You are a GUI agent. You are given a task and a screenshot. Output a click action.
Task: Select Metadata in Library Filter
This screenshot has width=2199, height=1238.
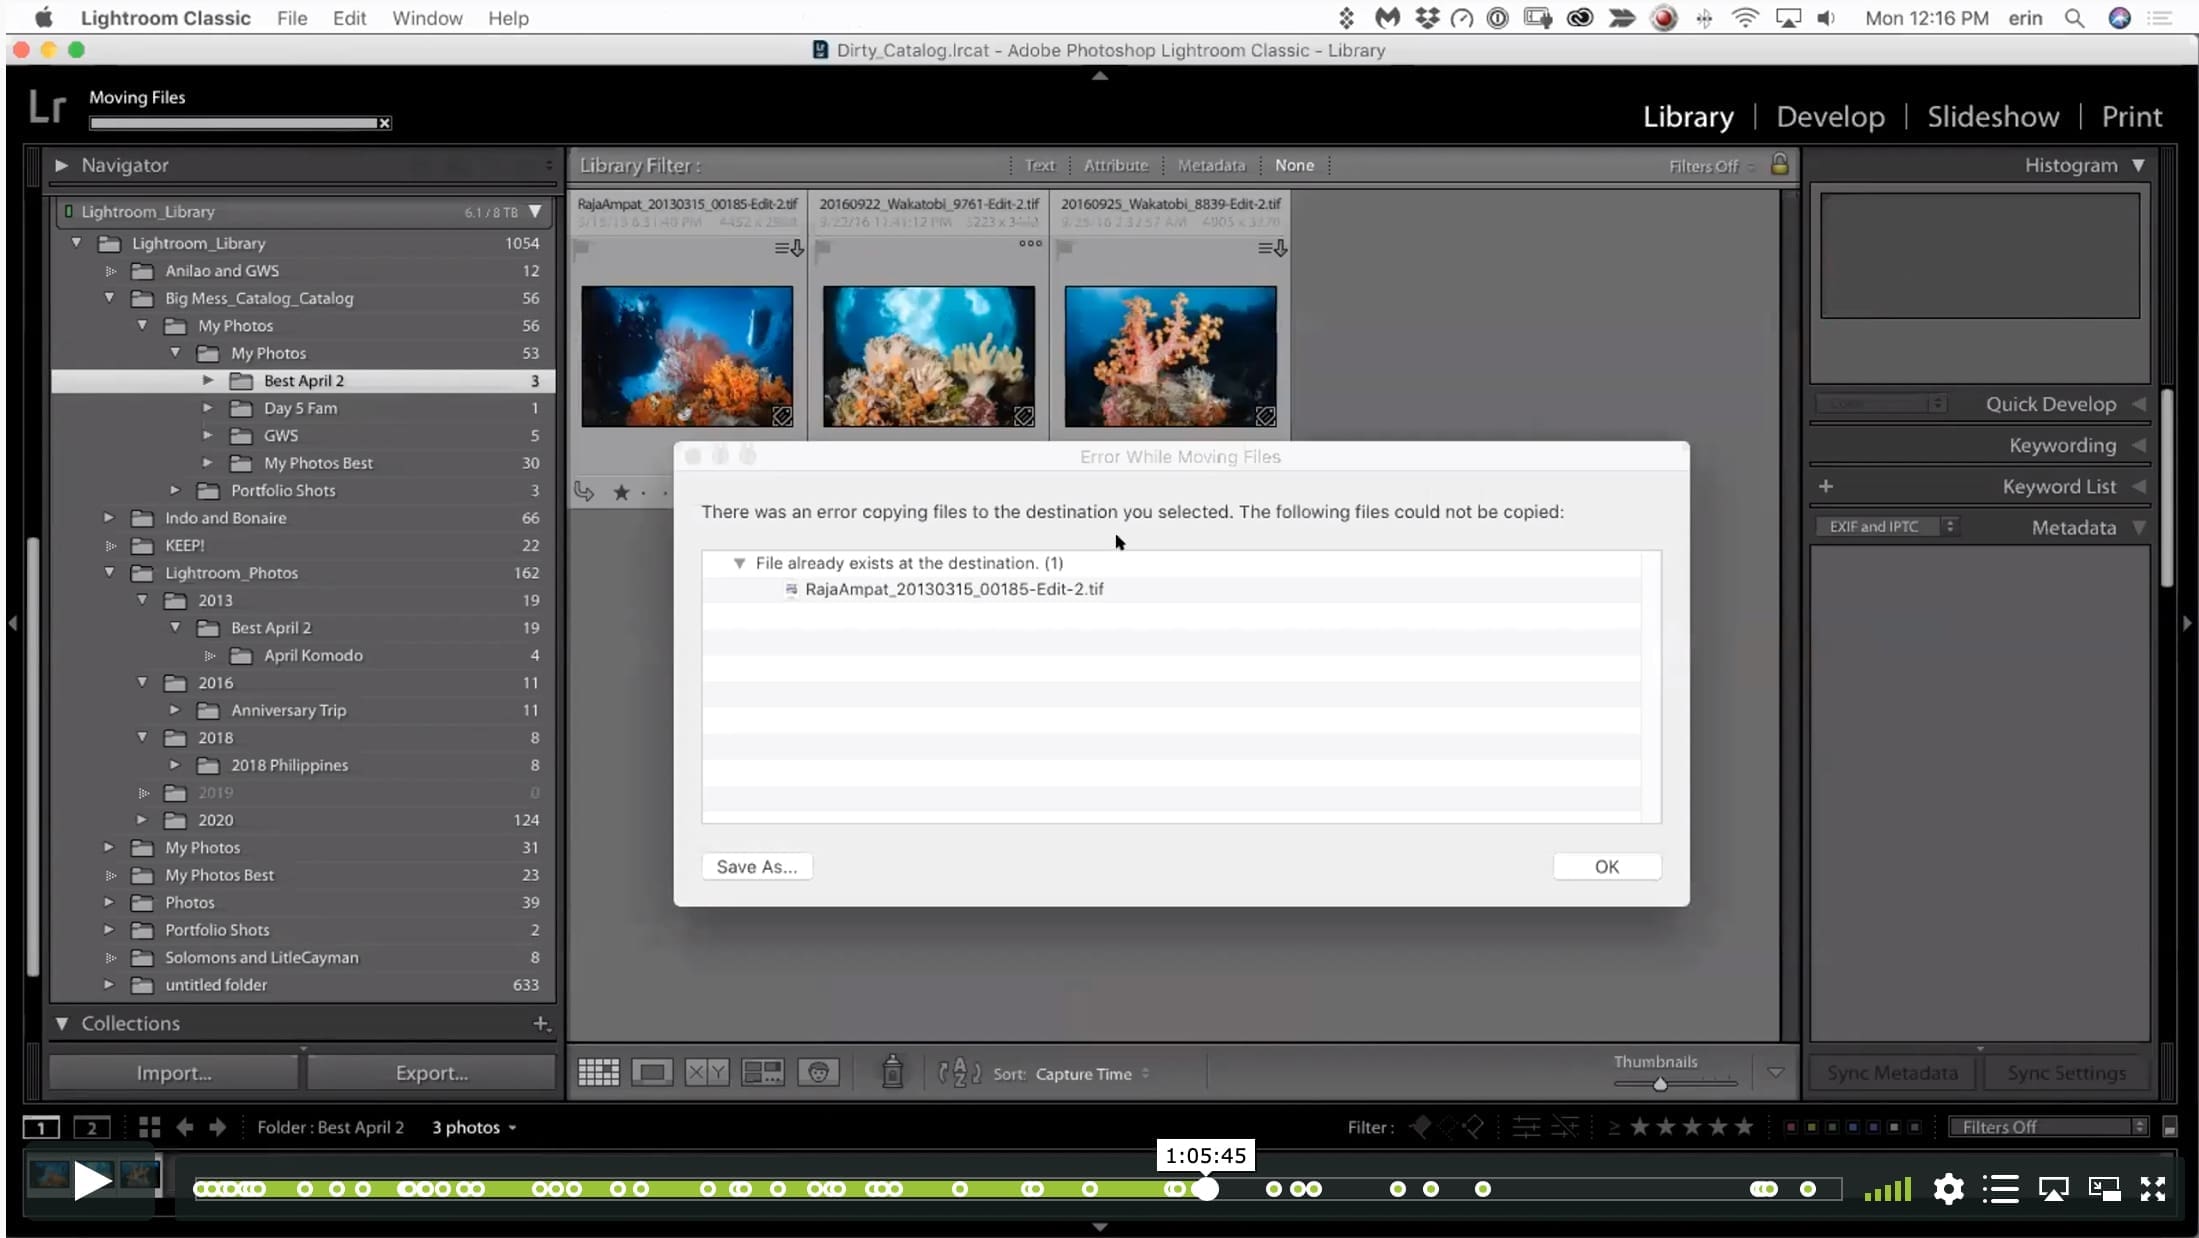pyautogui.click(x=1211, y=165)
